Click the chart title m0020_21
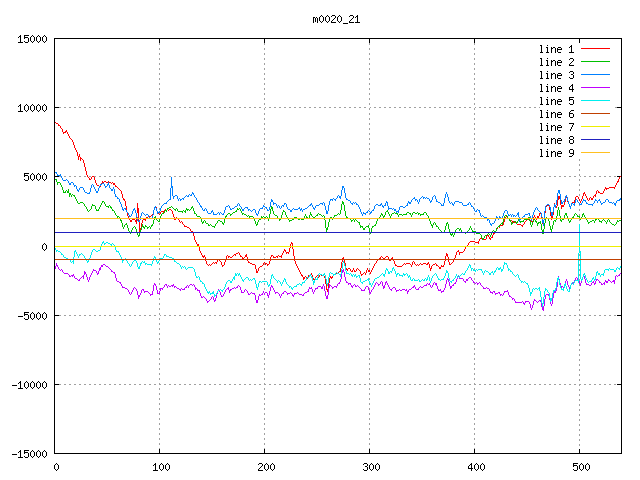The image size is (640, 480). click(x=337, y=19)
